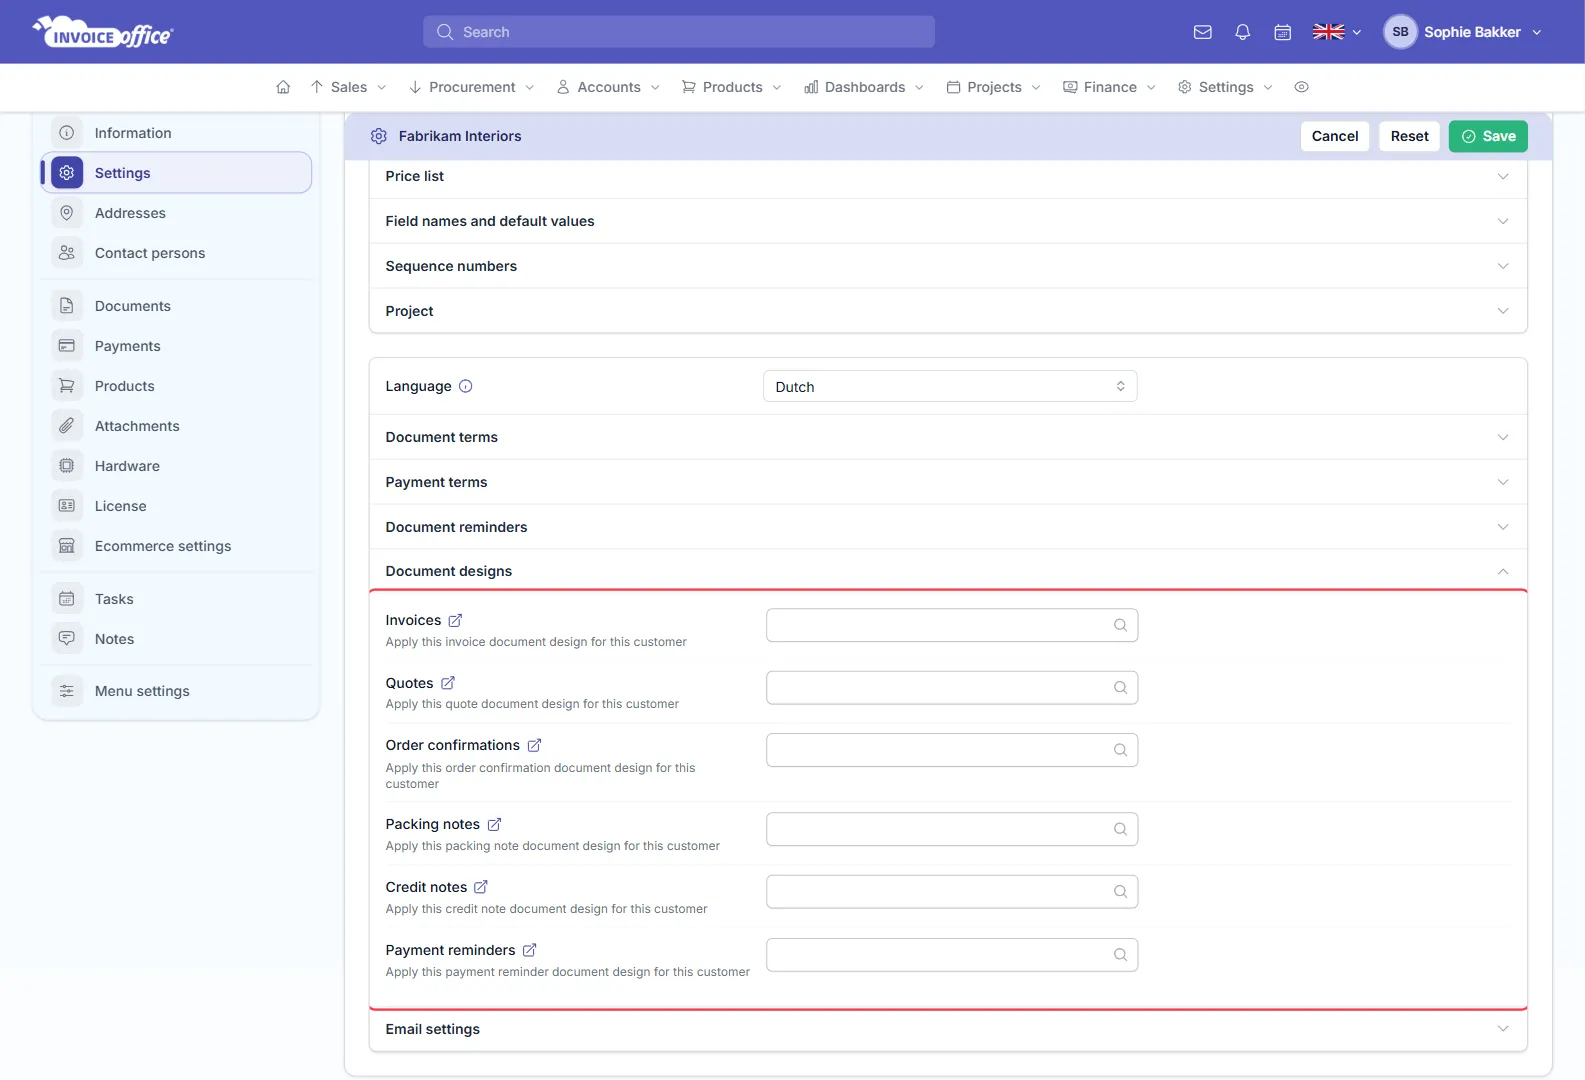The height and width of the screenshot is (1080, 1585).
Task: Click the Ecommerce settings store icon
Action: tap(67, 546)
